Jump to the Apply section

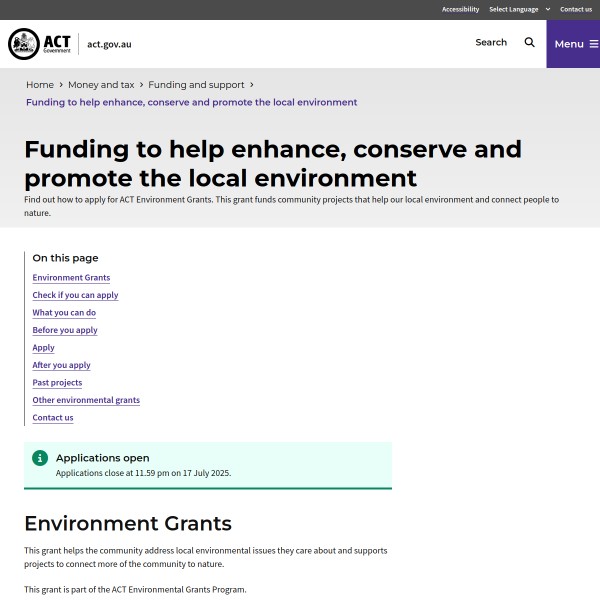pyautogui.click(x=43, y=348)
